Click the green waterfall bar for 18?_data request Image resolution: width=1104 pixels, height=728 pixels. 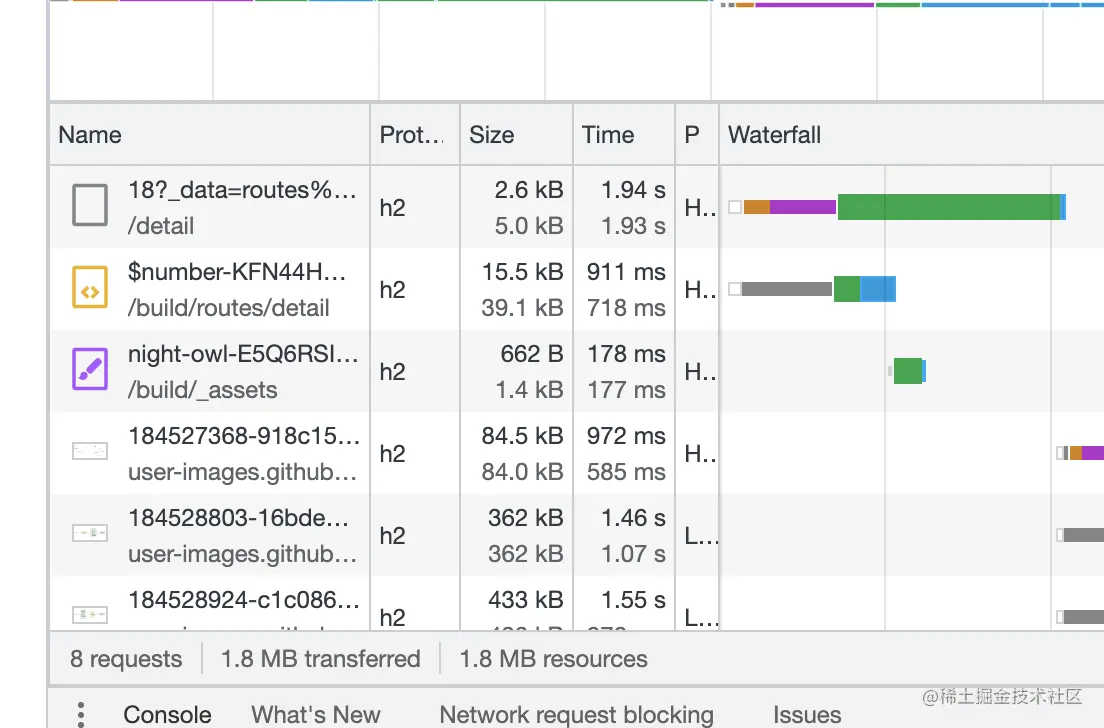point(947,207)
